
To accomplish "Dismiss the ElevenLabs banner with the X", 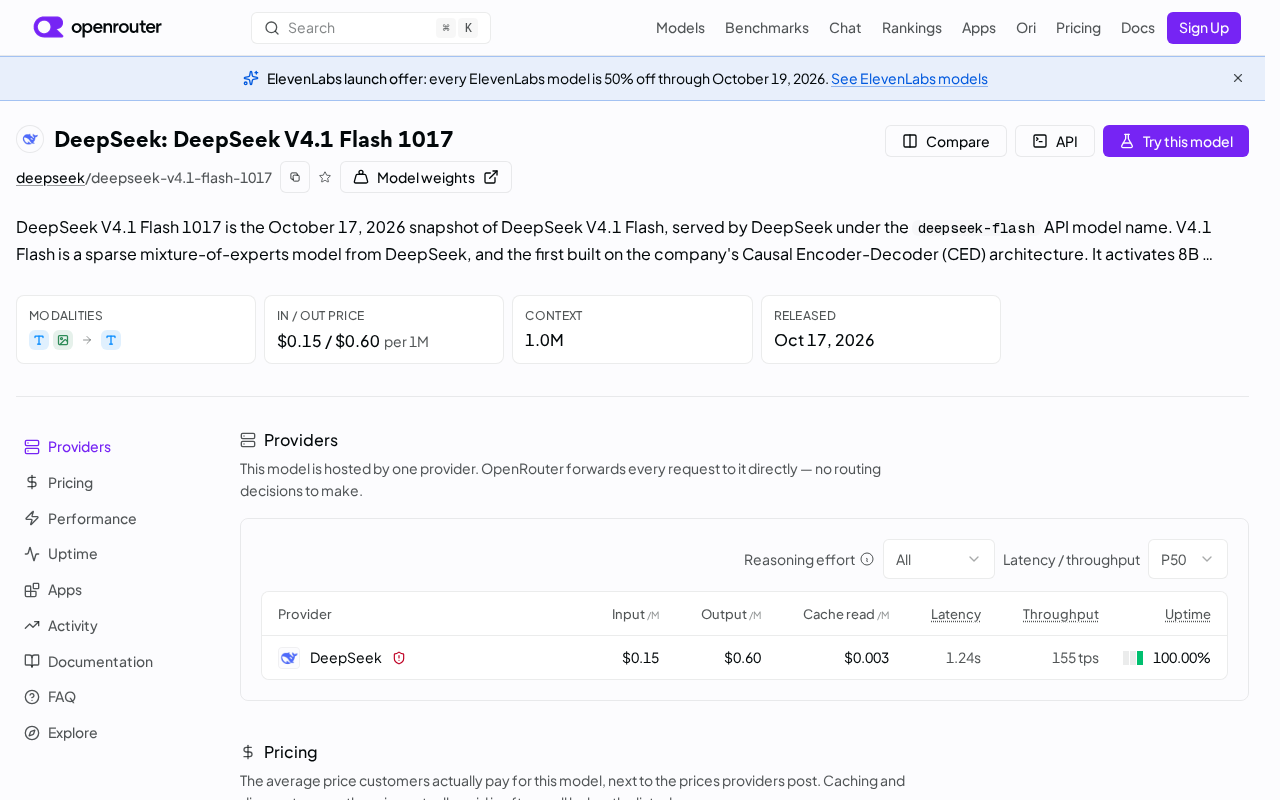I will [1238, 78].
